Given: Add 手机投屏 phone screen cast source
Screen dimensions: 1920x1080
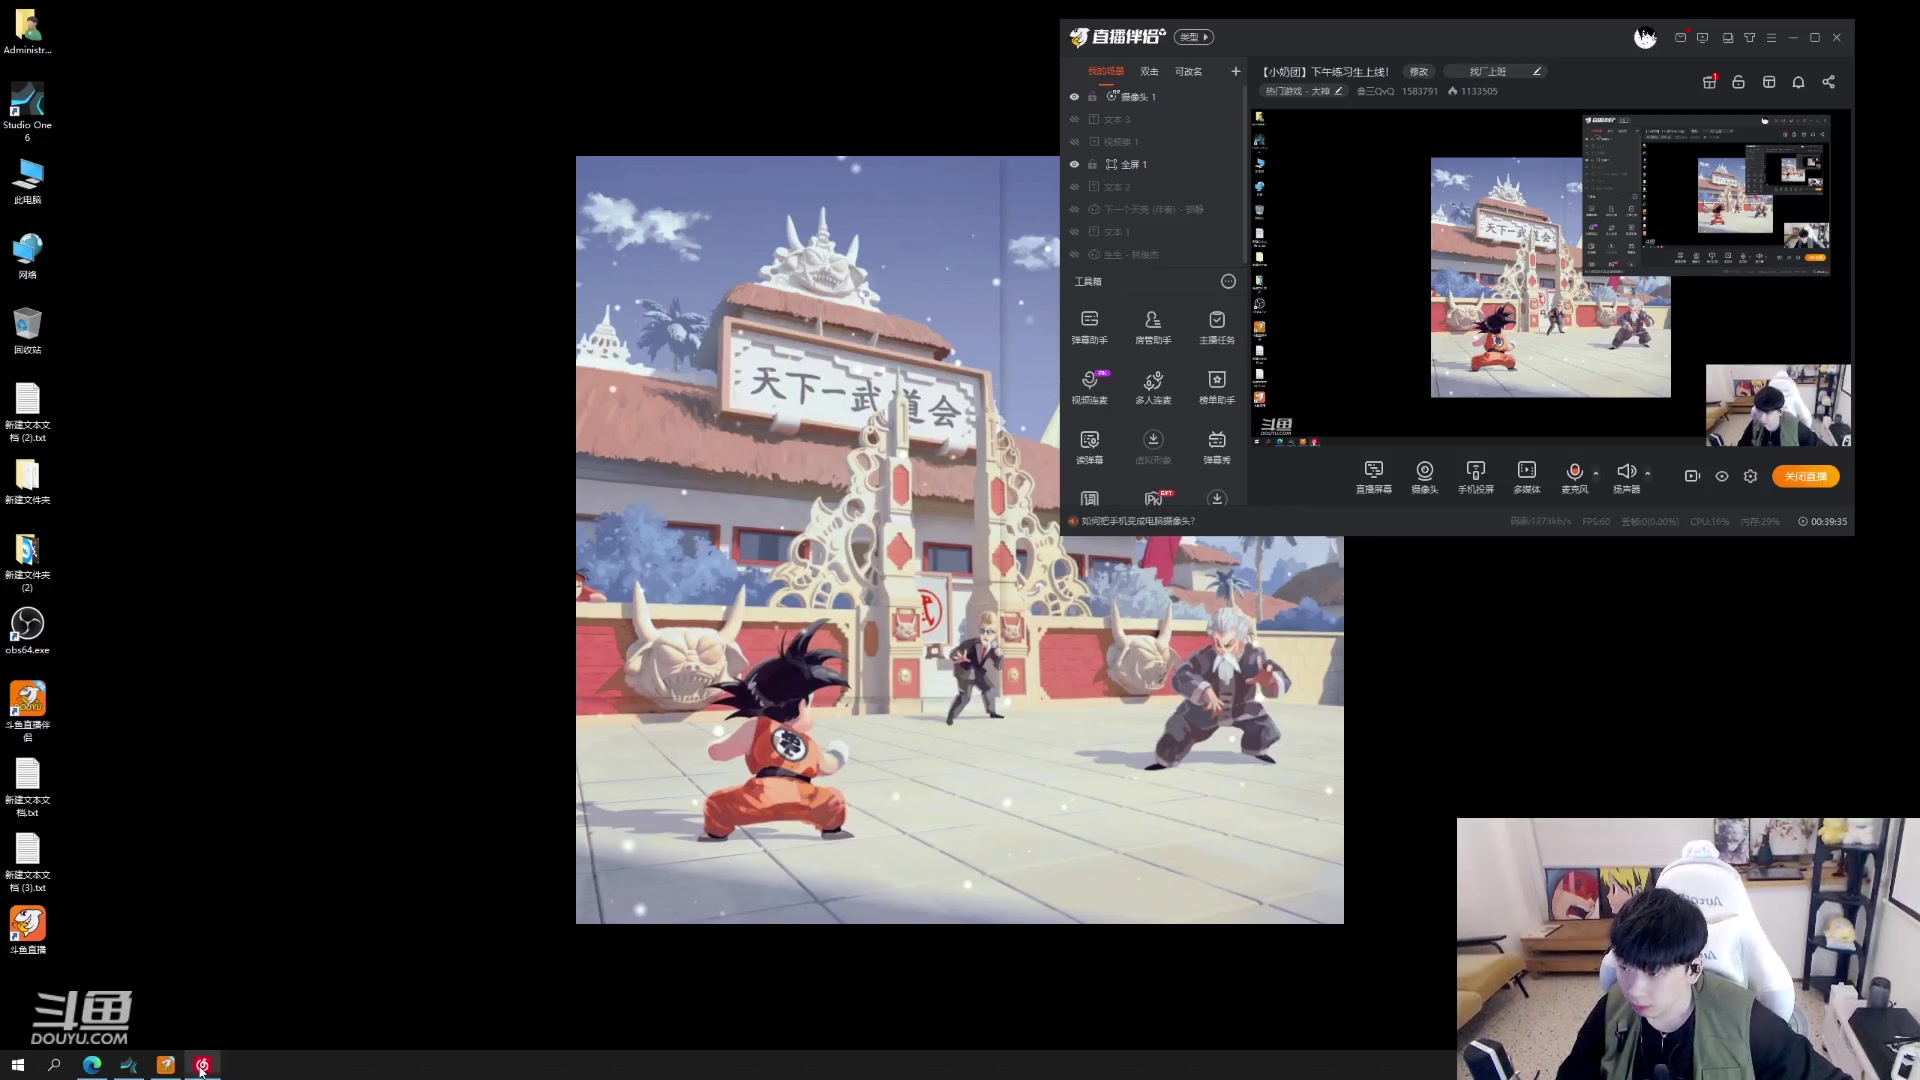Looking at the screenshot, I should click(1475, 476).
